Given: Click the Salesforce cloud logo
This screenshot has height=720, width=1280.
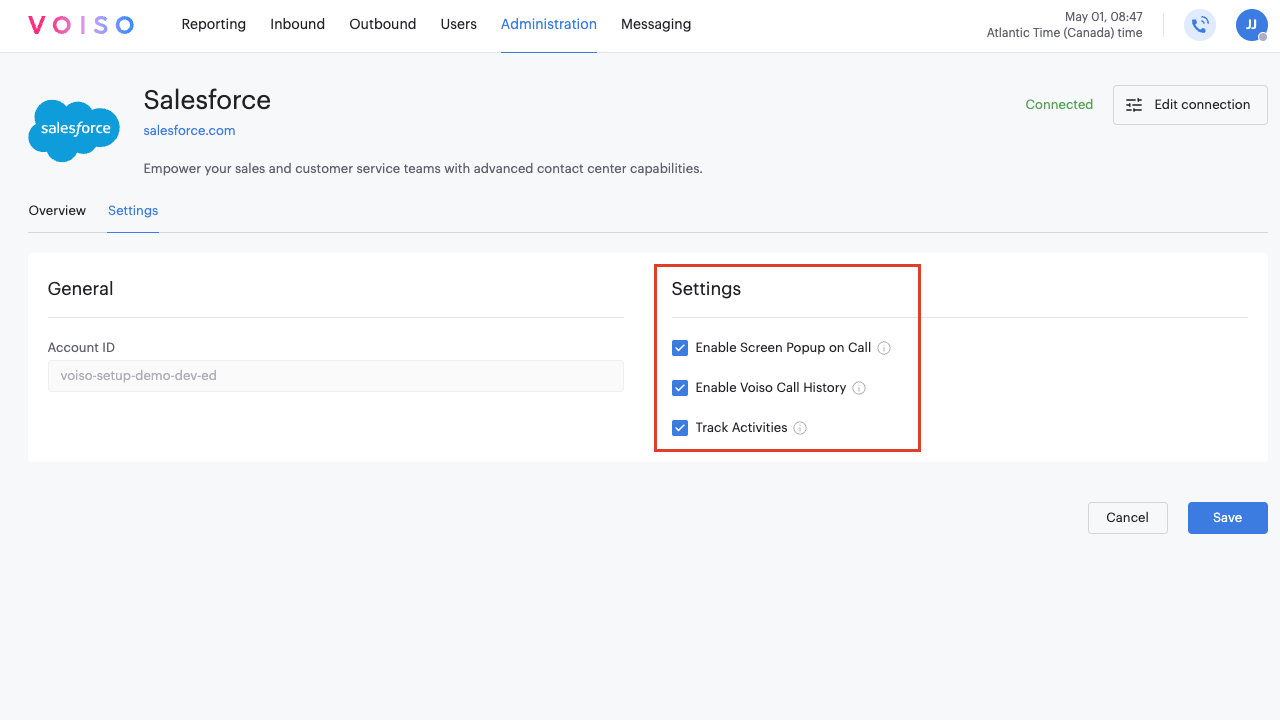Looking at the screenshot, I should tap(74, 130).
